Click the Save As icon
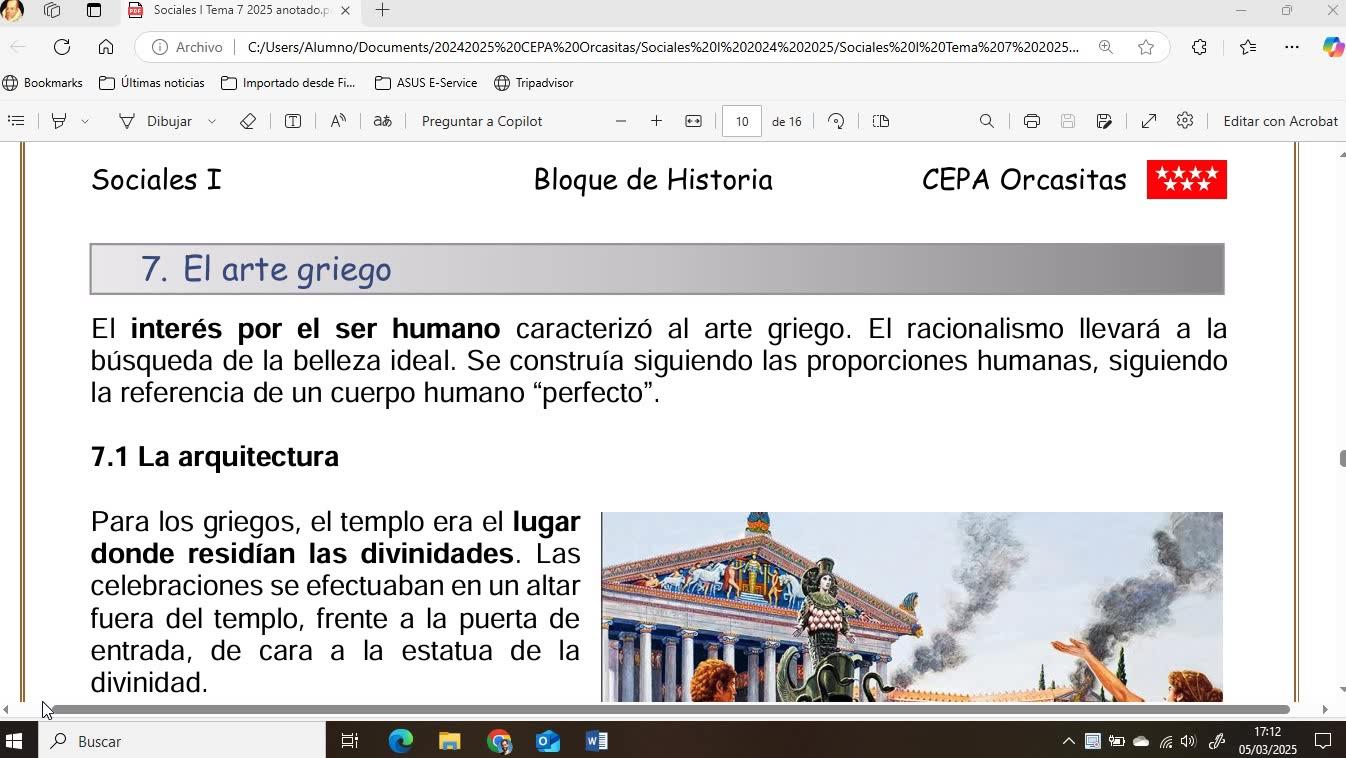Screen dimensions: 1346x758 tap(1104, 121)
